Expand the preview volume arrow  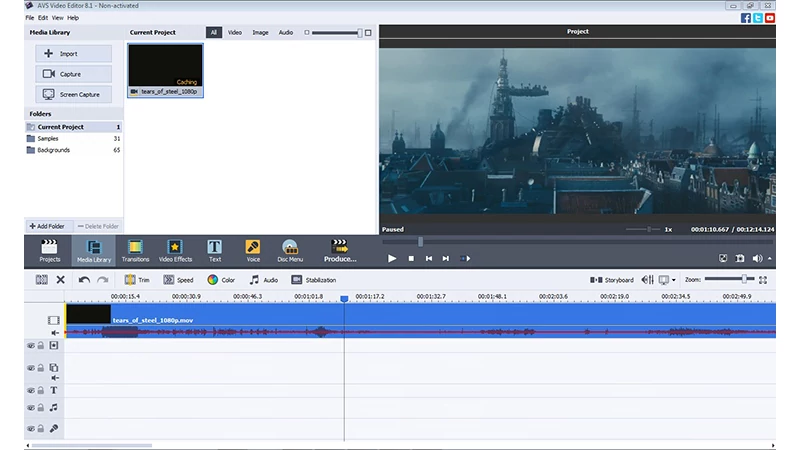(x=769, y=258)
